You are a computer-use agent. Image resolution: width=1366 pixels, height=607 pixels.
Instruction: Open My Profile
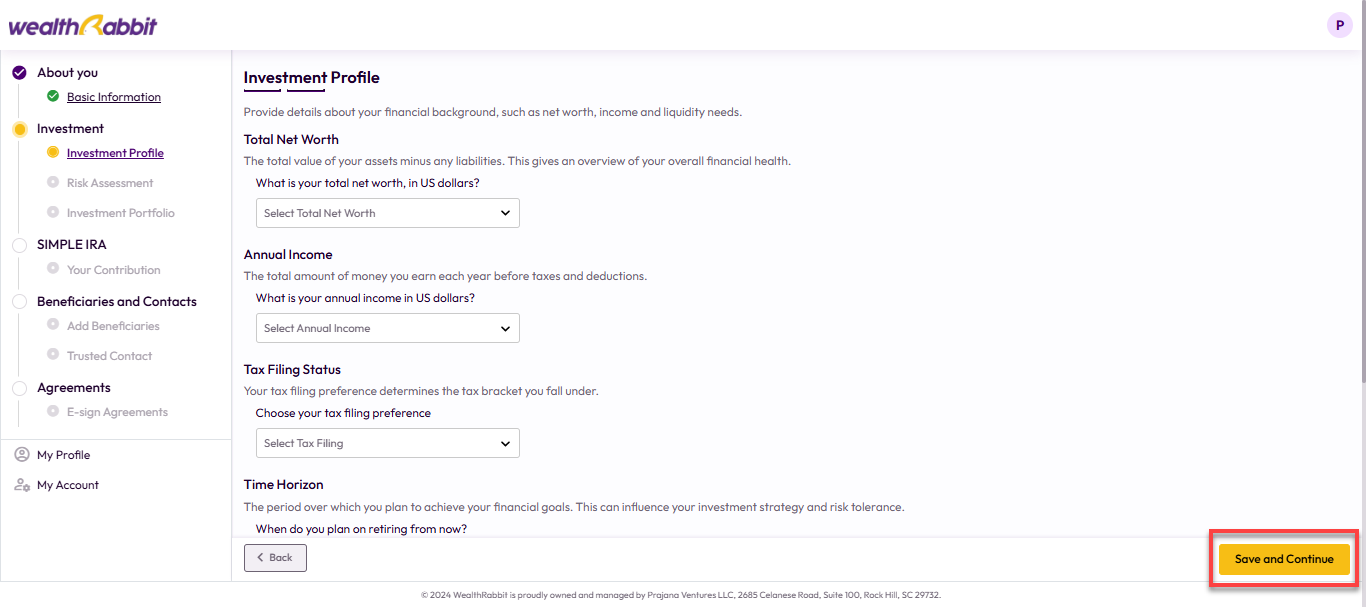point(63,455)
